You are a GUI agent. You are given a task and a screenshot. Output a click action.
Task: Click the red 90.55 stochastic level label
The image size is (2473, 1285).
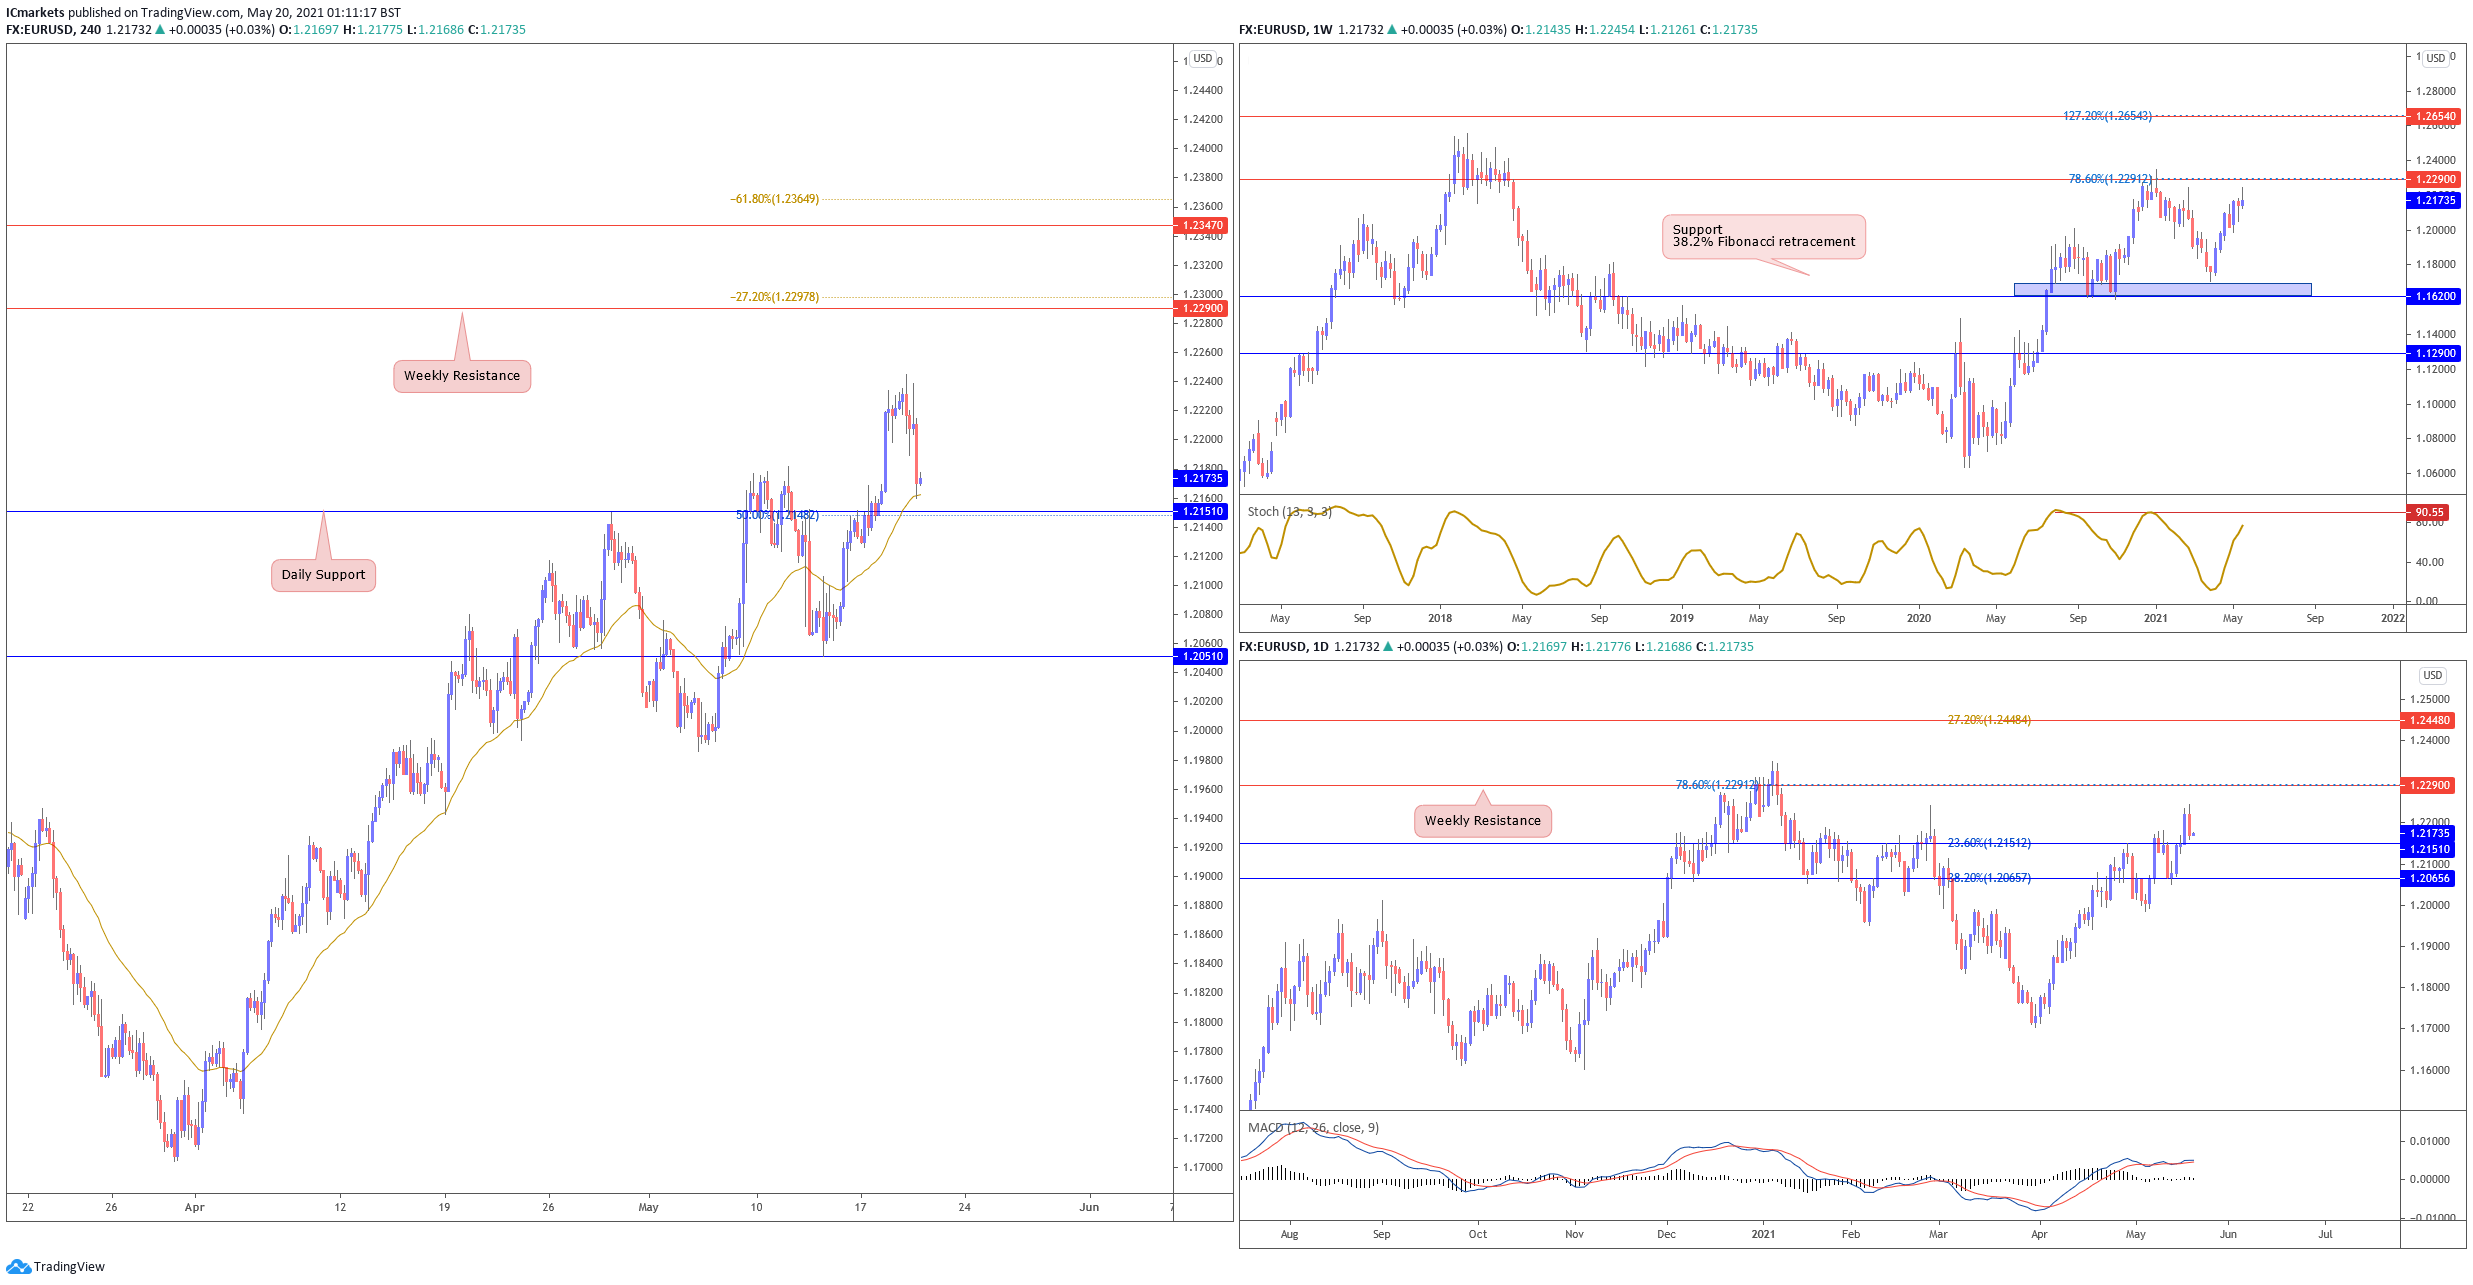pos(2429,513)
